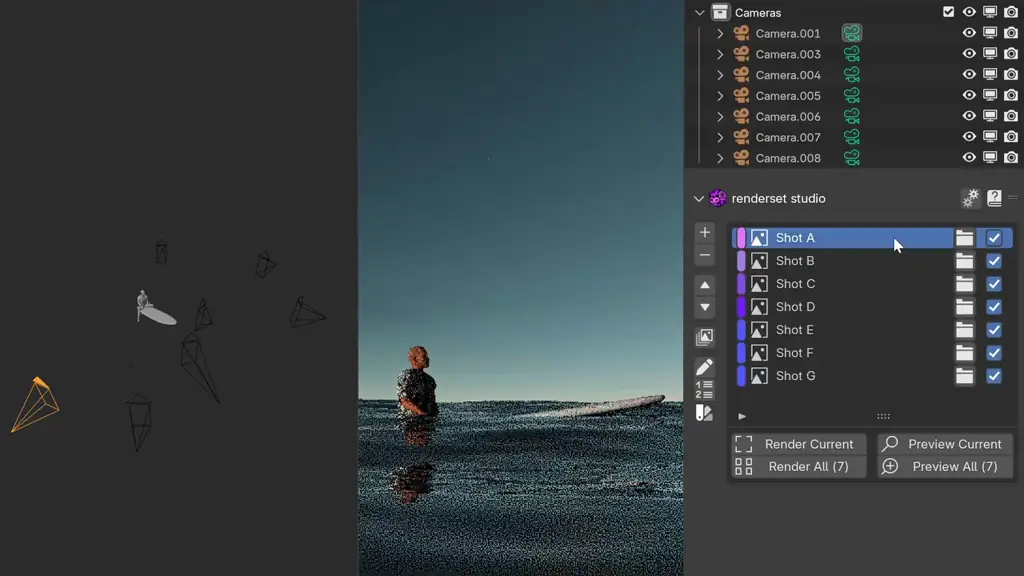Move selected shot up in list

click(705, 285)
